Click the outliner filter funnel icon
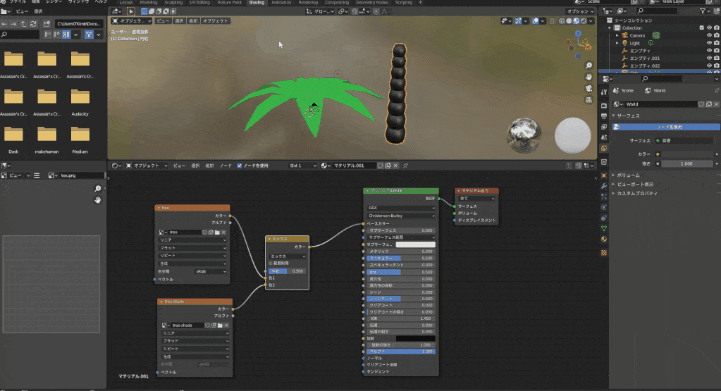 click(x=703, y=11)
